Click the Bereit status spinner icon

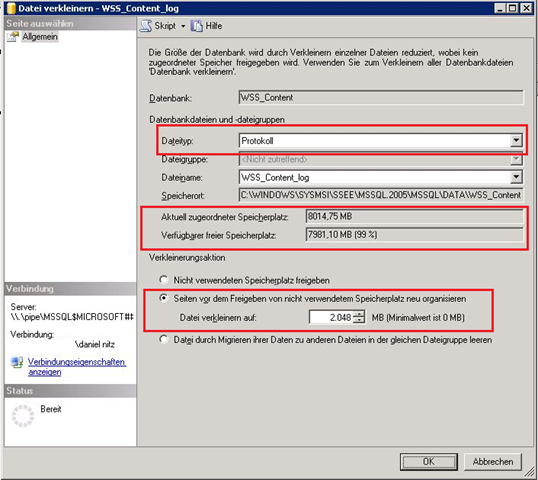click(23, 416)
